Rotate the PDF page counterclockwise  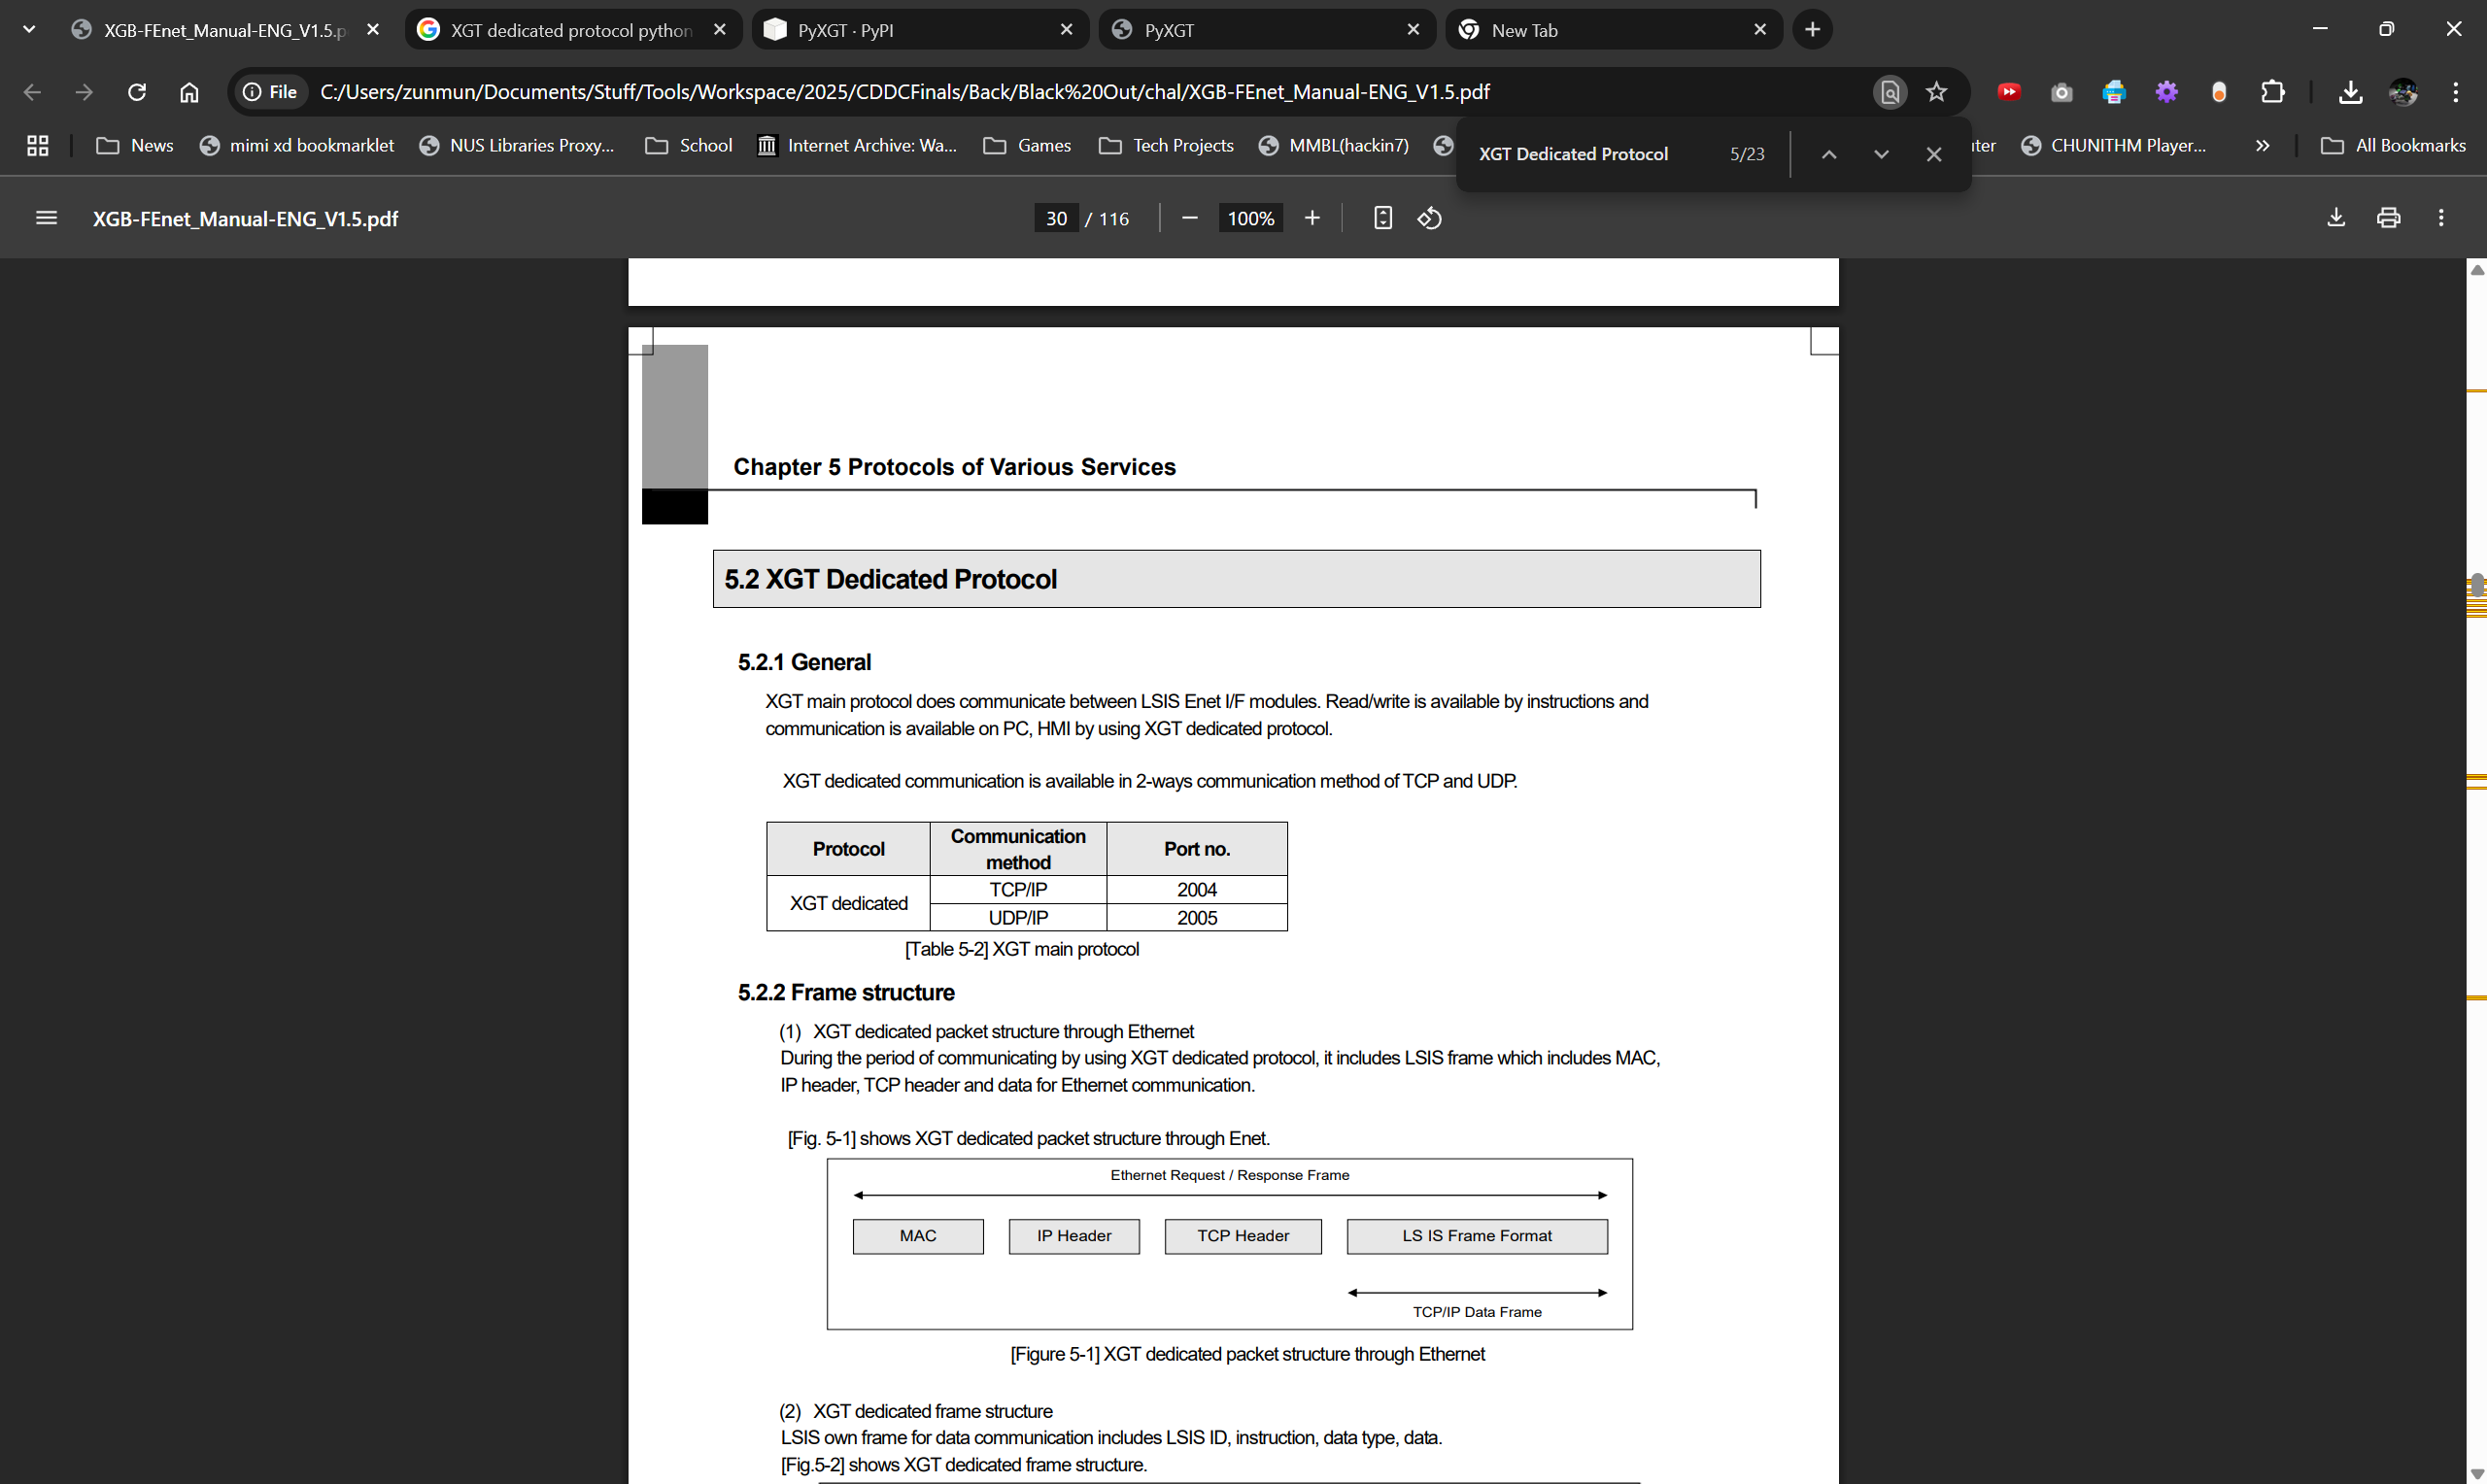coord(1429,218)
